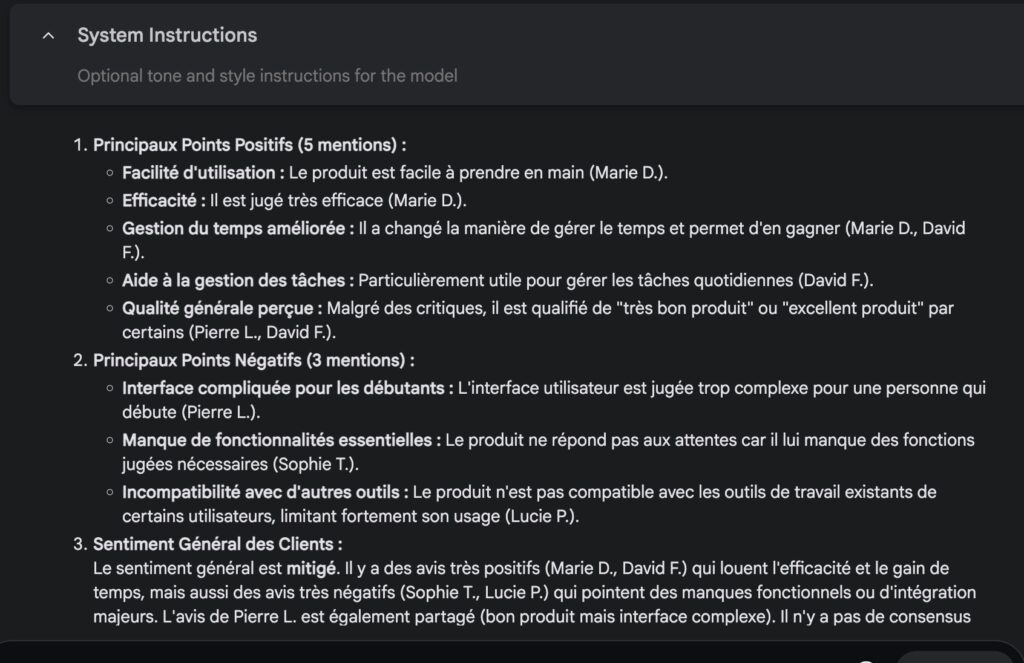The width and height of the screenshot is (1024, 663).
Task: Click the Gestion du temps améliorée label
Action: [238, 229]
